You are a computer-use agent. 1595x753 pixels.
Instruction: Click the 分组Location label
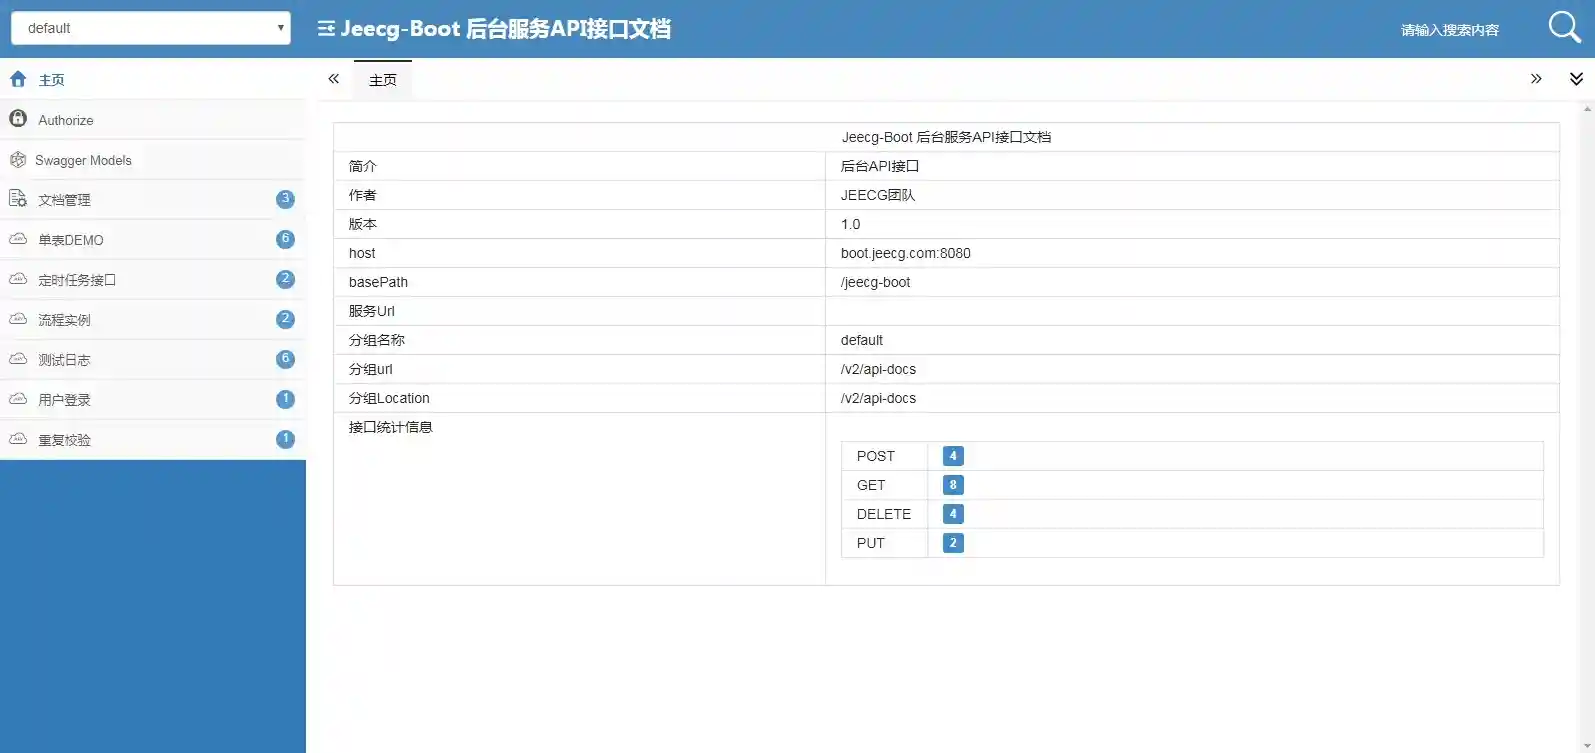coord(389,398)
